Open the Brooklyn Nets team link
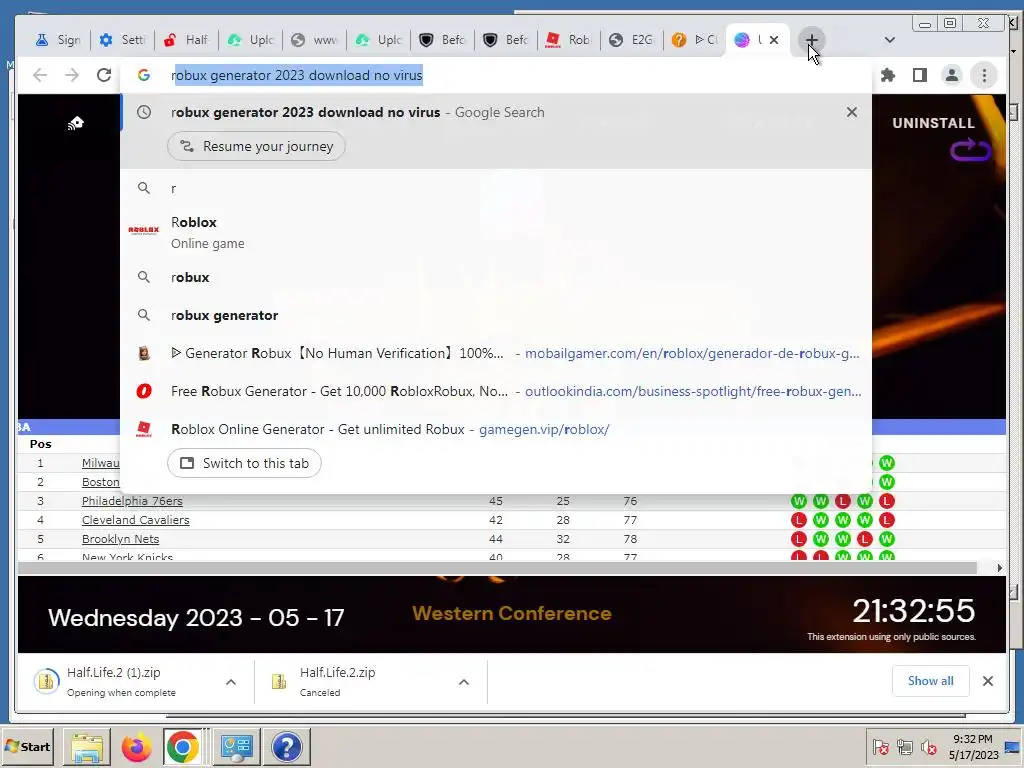 [120, 539]
